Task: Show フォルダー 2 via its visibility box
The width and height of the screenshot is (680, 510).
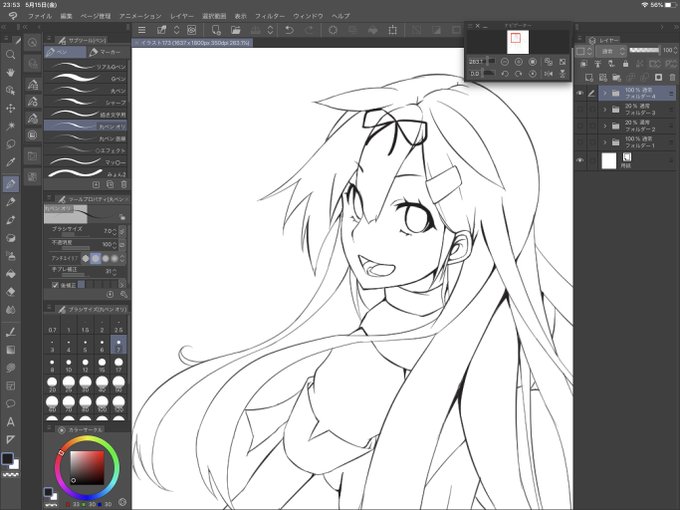Action: pos(580,126)
